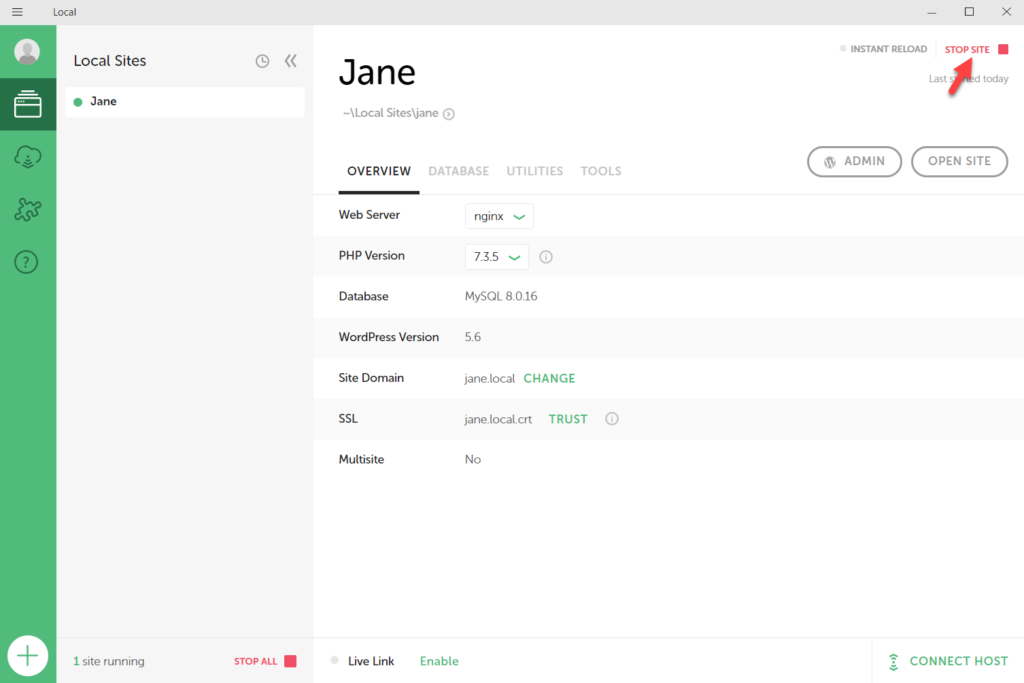This screenshot has width=1024, height=683.
Task: Click Stop All text
Action: click(256, 661)
